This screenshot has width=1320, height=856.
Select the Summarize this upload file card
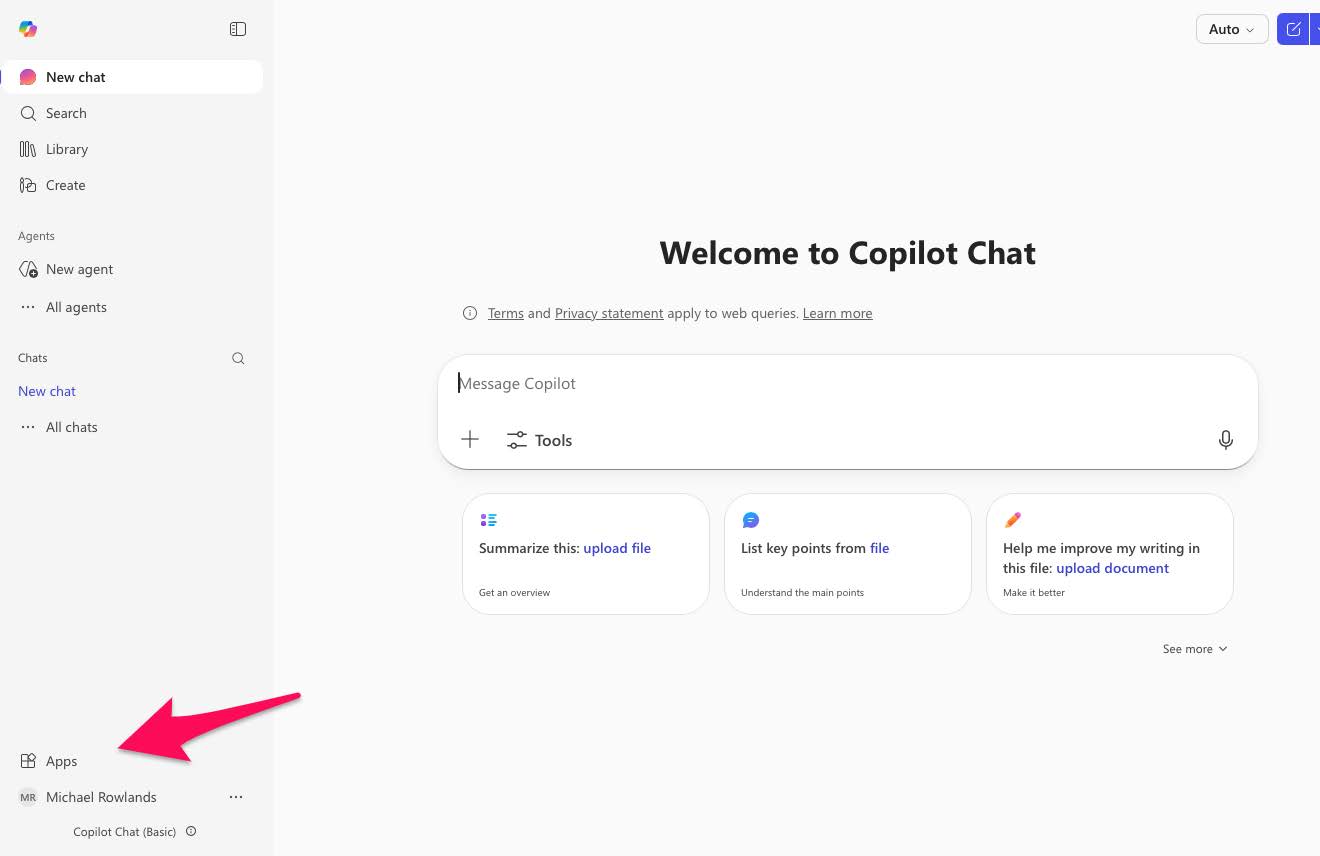(585, 553)
